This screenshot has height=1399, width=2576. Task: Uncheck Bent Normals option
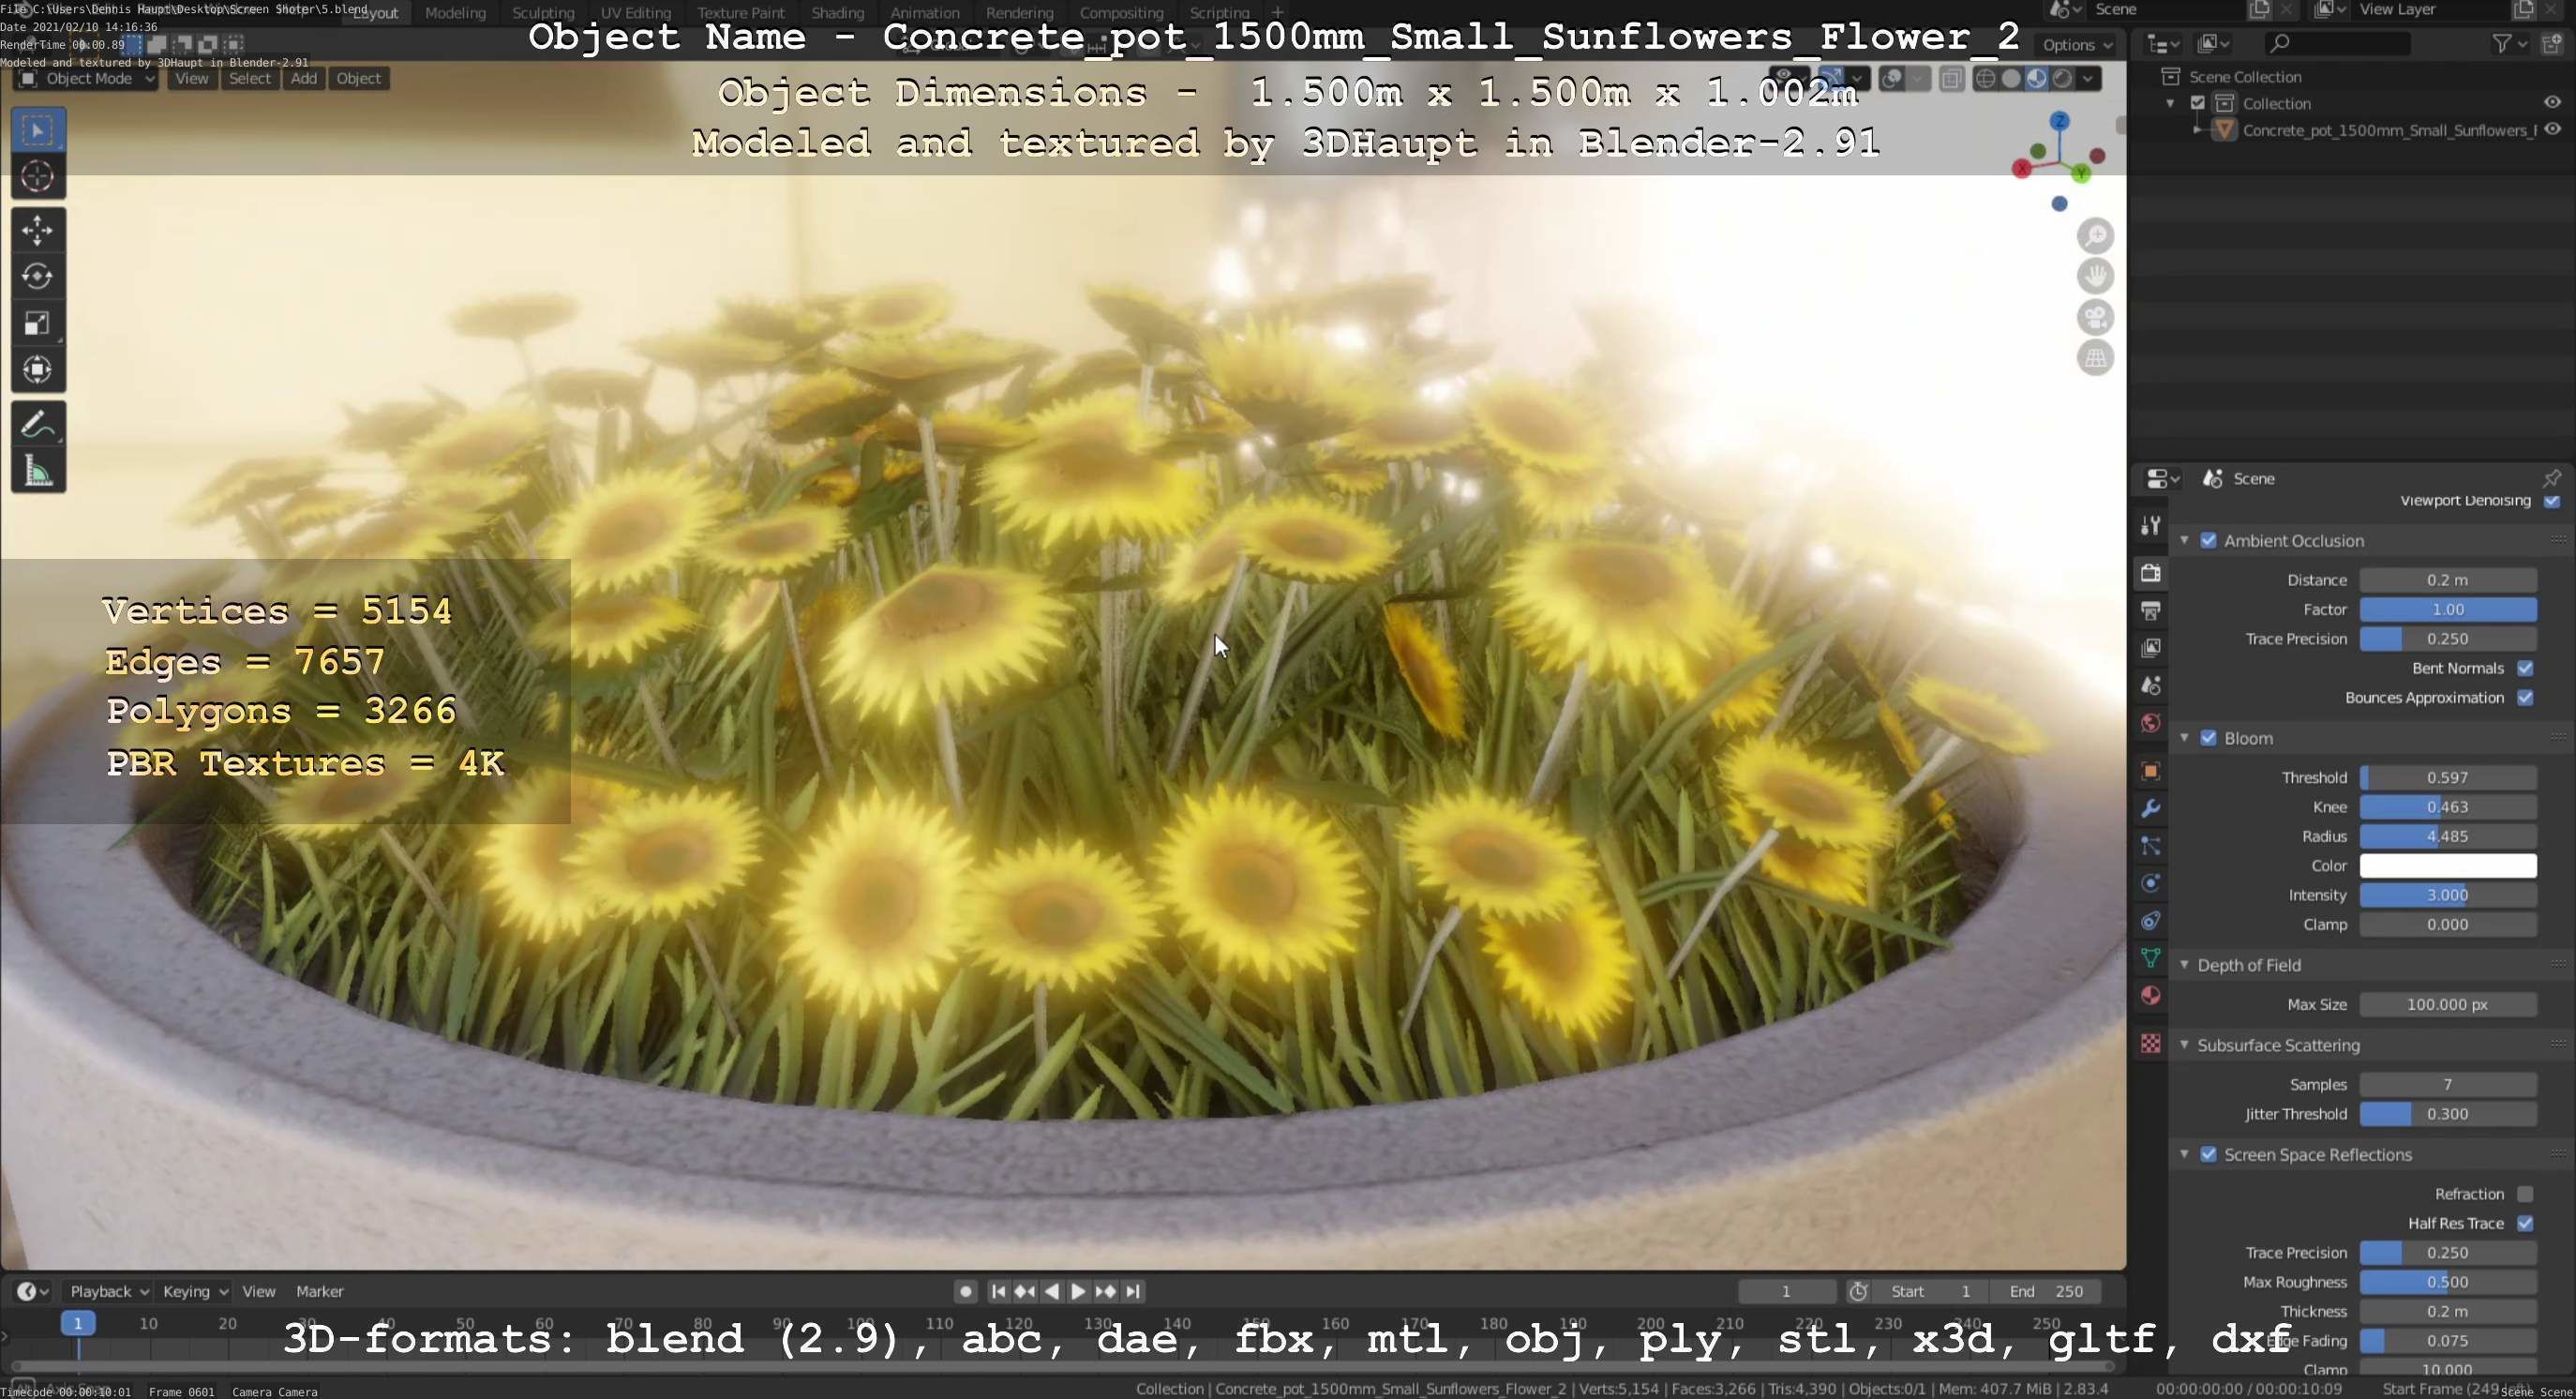tap(2525, 669)
